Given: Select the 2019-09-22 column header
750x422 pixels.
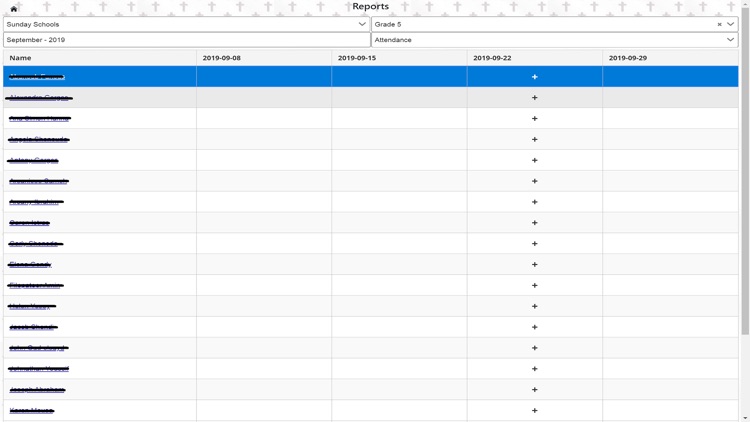Looking at the screenshot, I should pos(535,58).
